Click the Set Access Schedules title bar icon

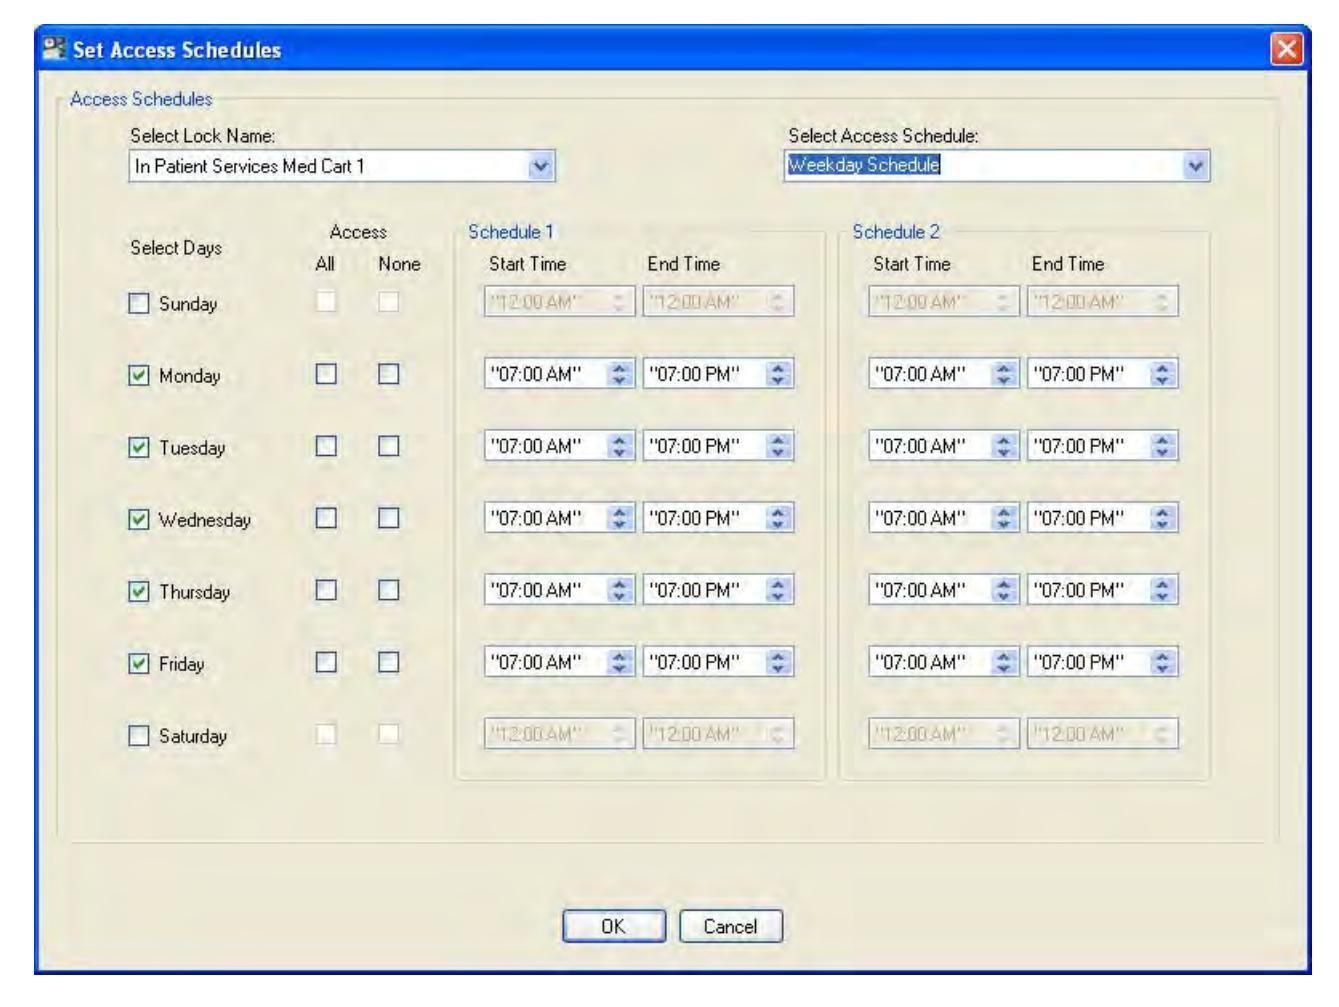click(54, 49)
